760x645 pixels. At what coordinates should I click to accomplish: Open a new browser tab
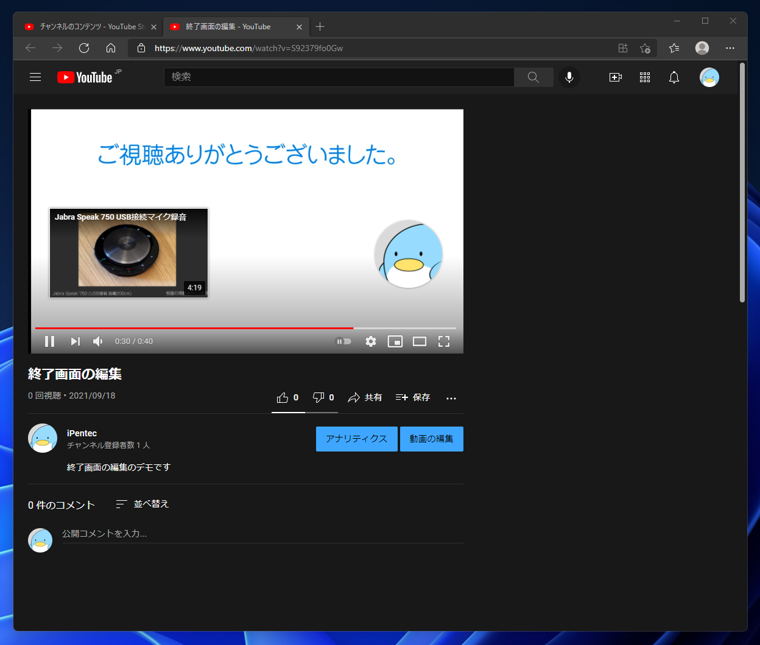pyautogui.click(x=320, y=27)
